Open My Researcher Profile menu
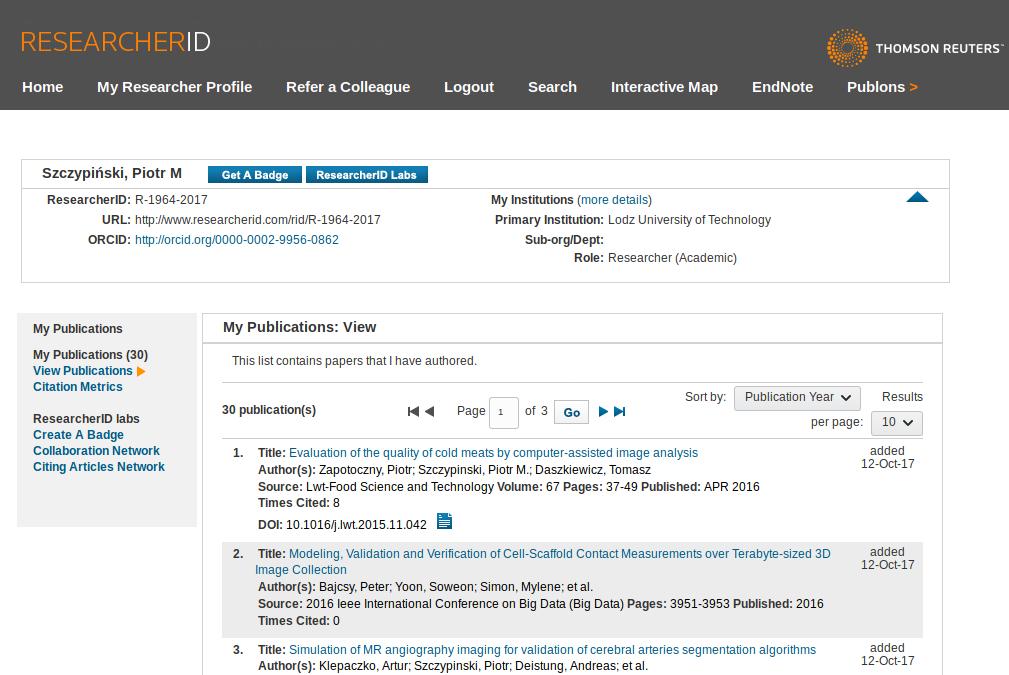 point(174,87)
